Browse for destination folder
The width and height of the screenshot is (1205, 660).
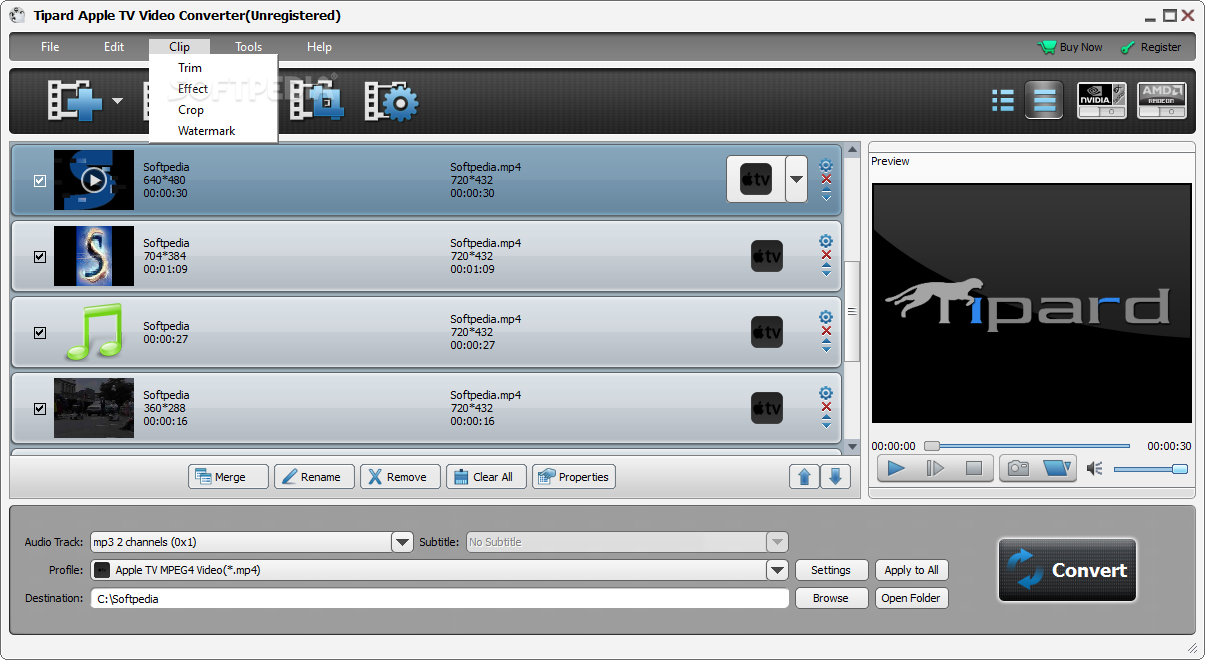(x=831, y=598)
